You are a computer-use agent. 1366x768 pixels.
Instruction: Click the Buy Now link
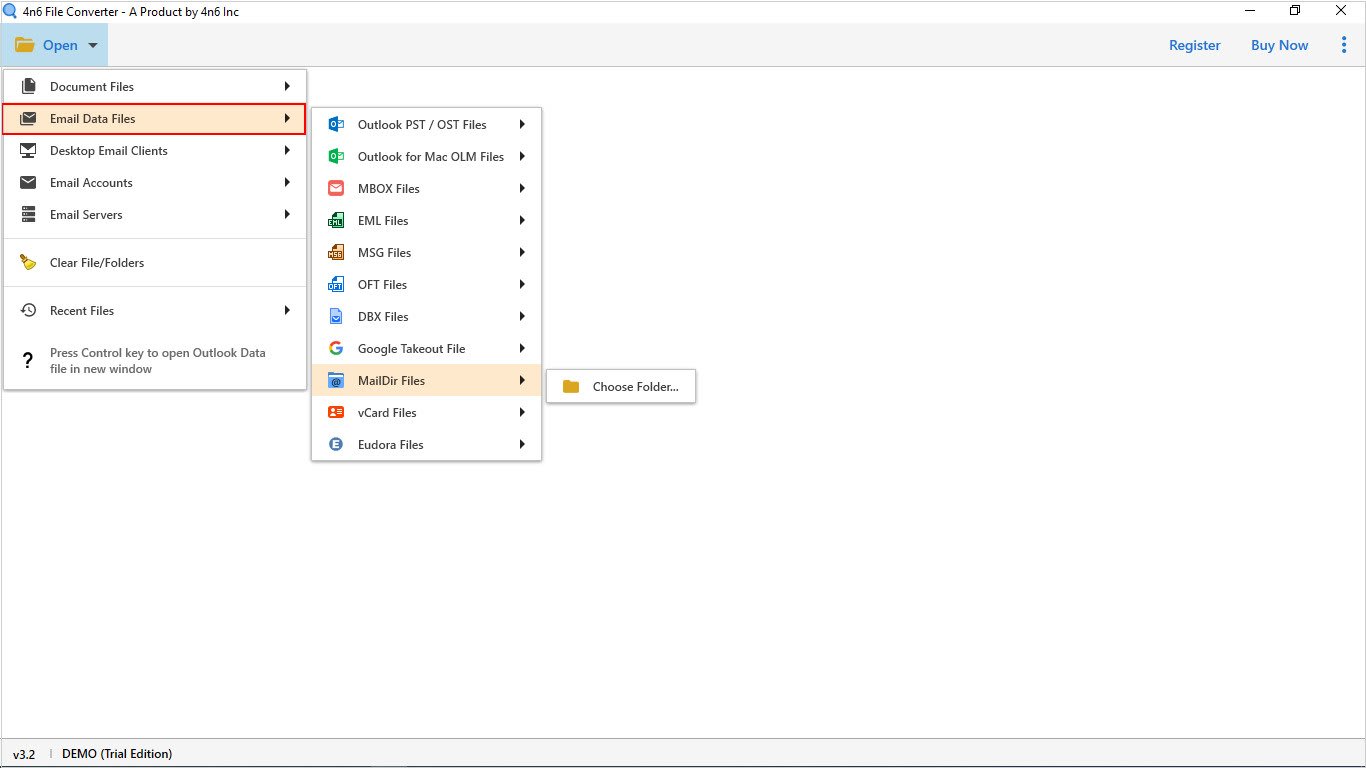click(1279, 45)
